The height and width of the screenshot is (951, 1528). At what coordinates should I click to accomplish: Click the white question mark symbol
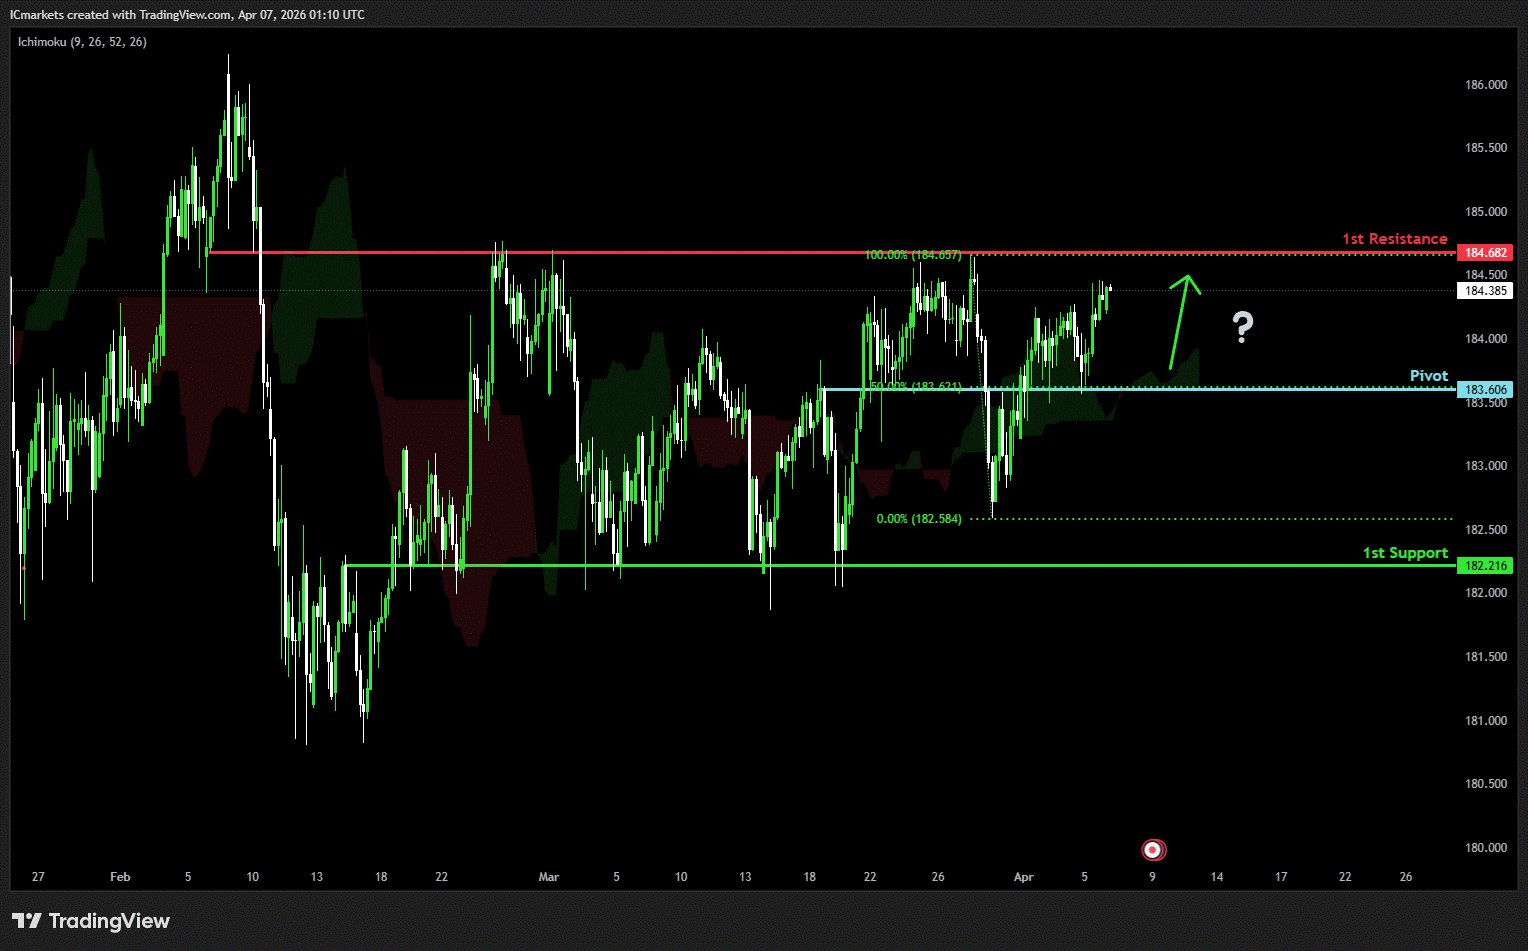pos(1242,327)
